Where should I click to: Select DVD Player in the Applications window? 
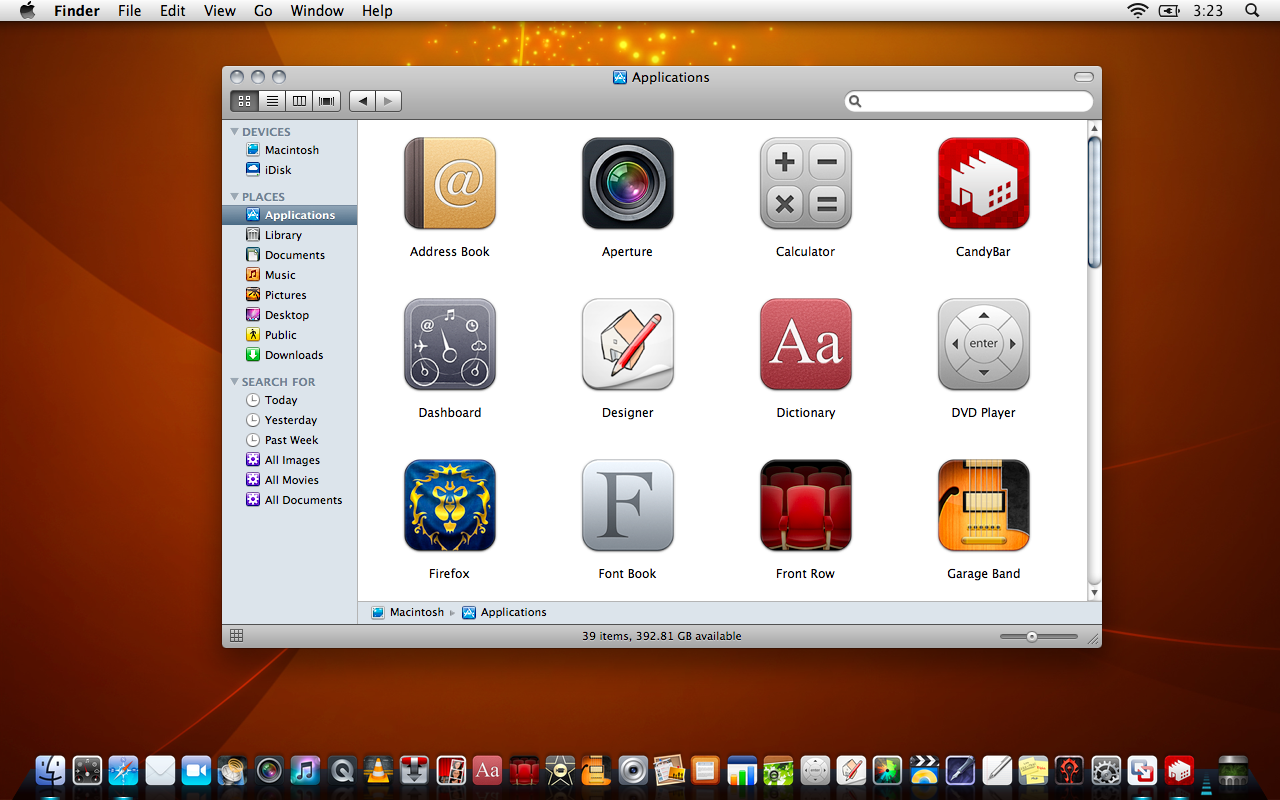(984, 345)
